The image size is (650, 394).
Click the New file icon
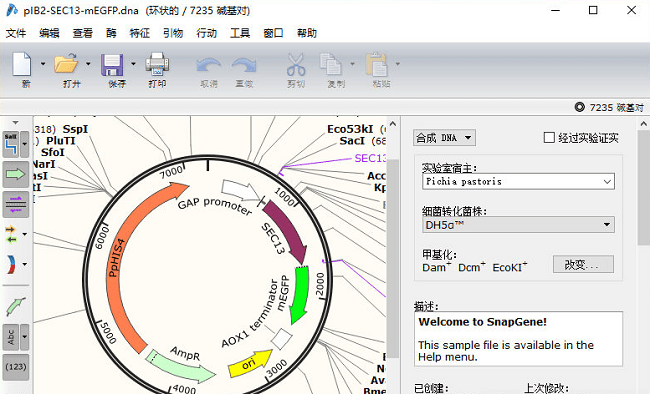[x=22, y=64]
